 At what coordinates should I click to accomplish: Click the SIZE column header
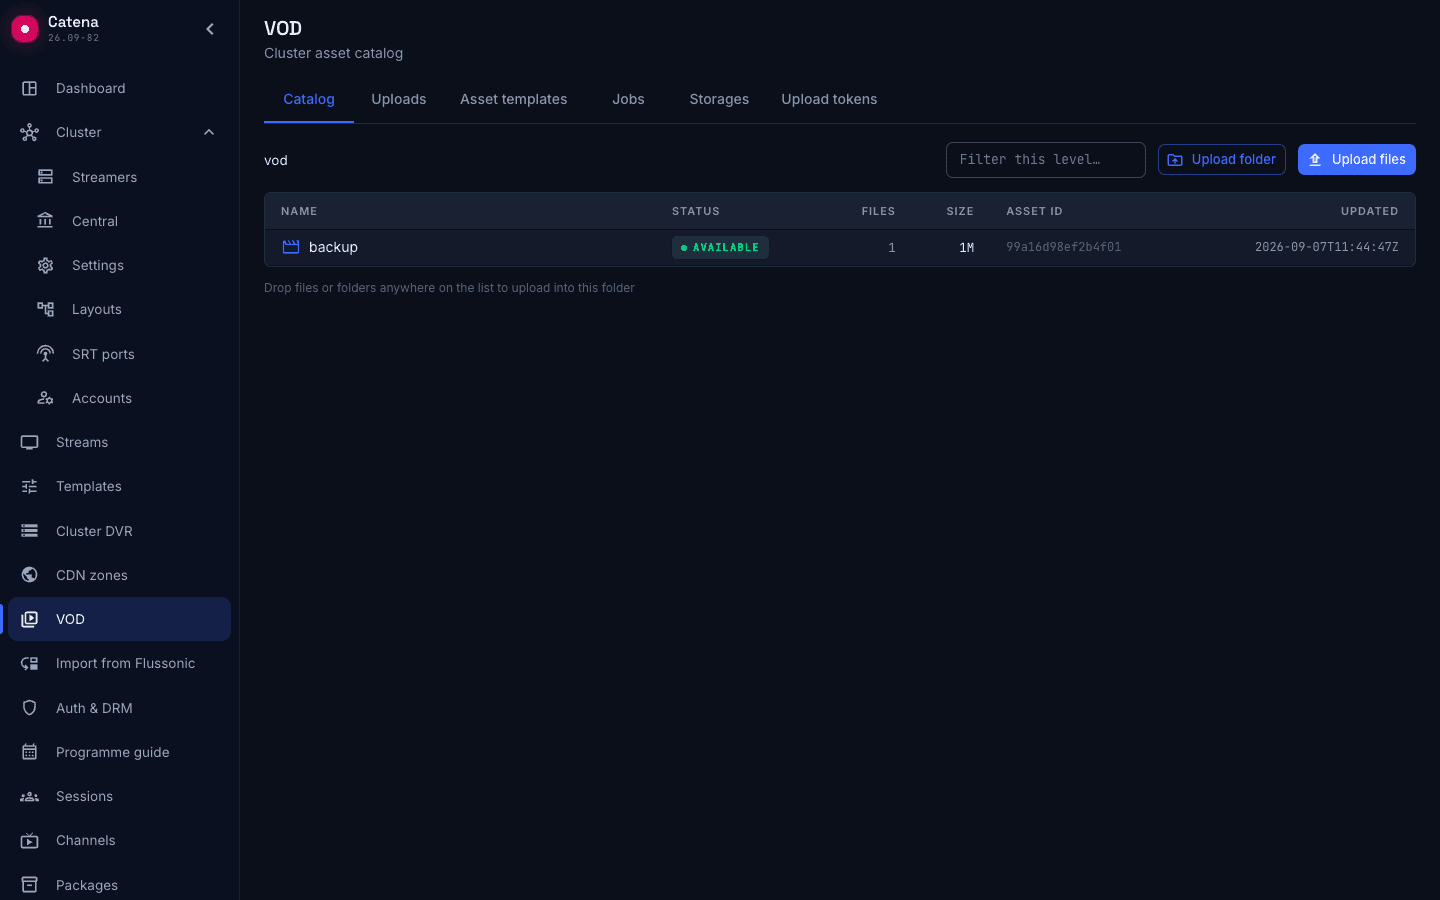pos(960,211)
